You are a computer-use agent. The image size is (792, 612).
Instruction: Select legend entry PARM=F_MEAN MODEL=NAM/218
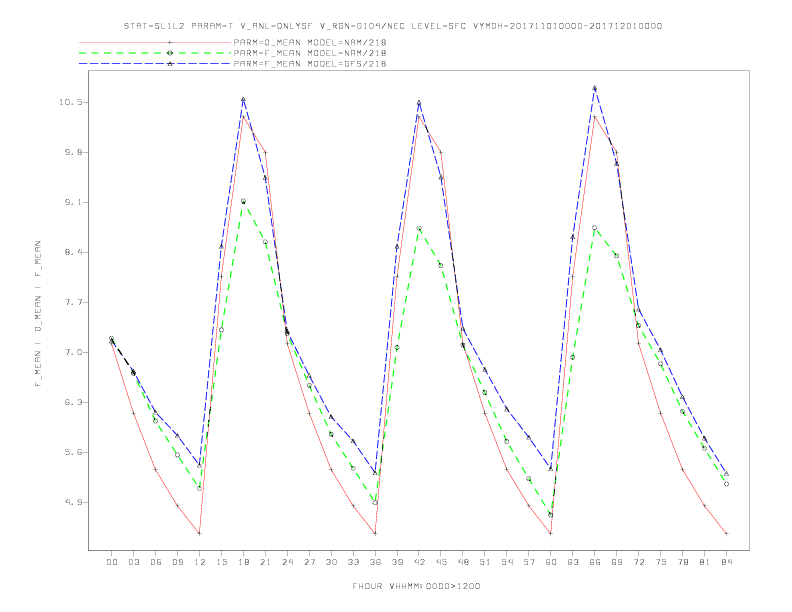click(x=310, y=53)
